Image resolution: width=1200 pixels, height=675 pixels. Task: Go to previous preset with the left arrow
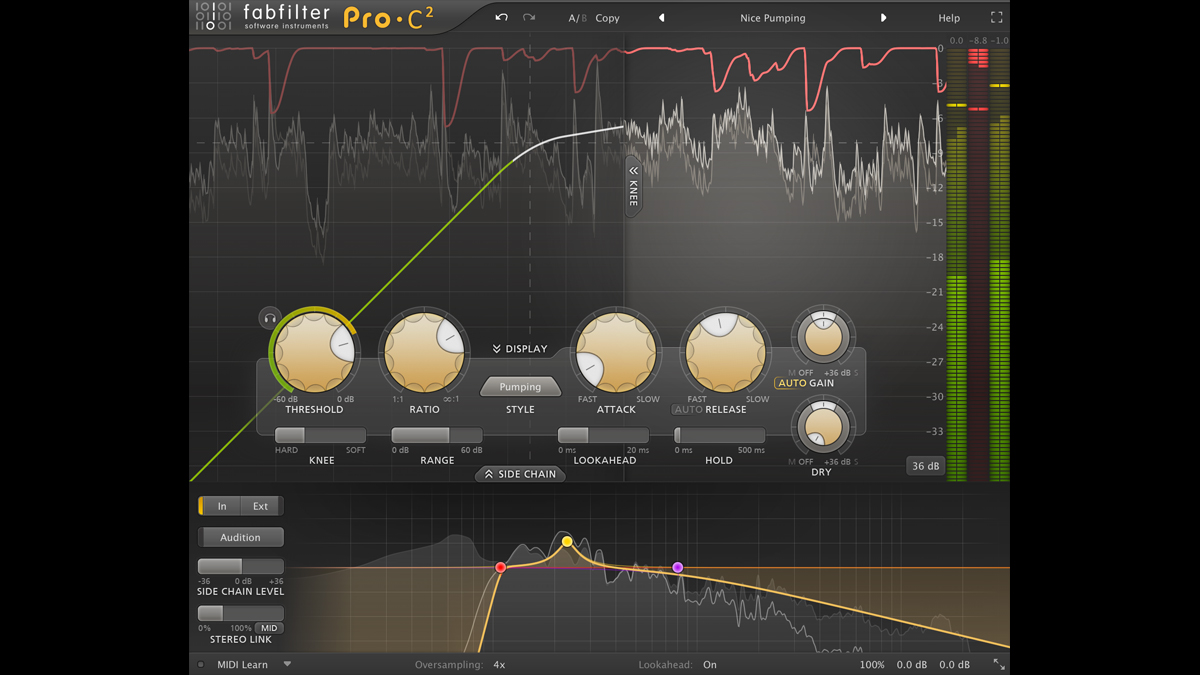click(x=661, y=17)
